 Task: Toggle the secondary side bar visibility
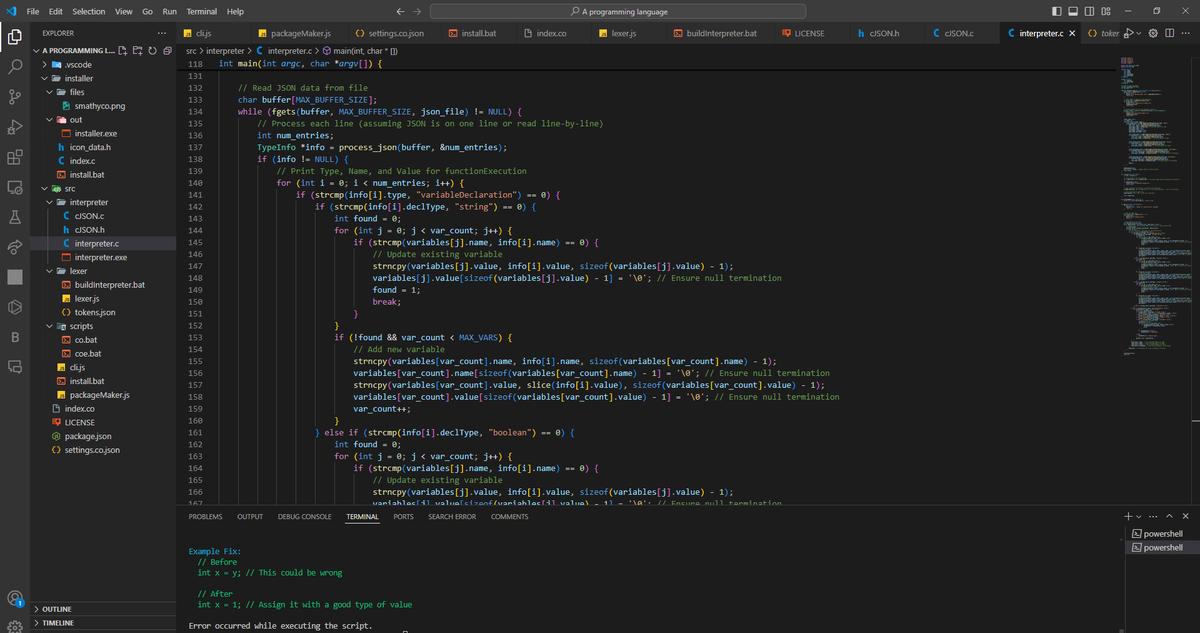(x=1089, y=11)
